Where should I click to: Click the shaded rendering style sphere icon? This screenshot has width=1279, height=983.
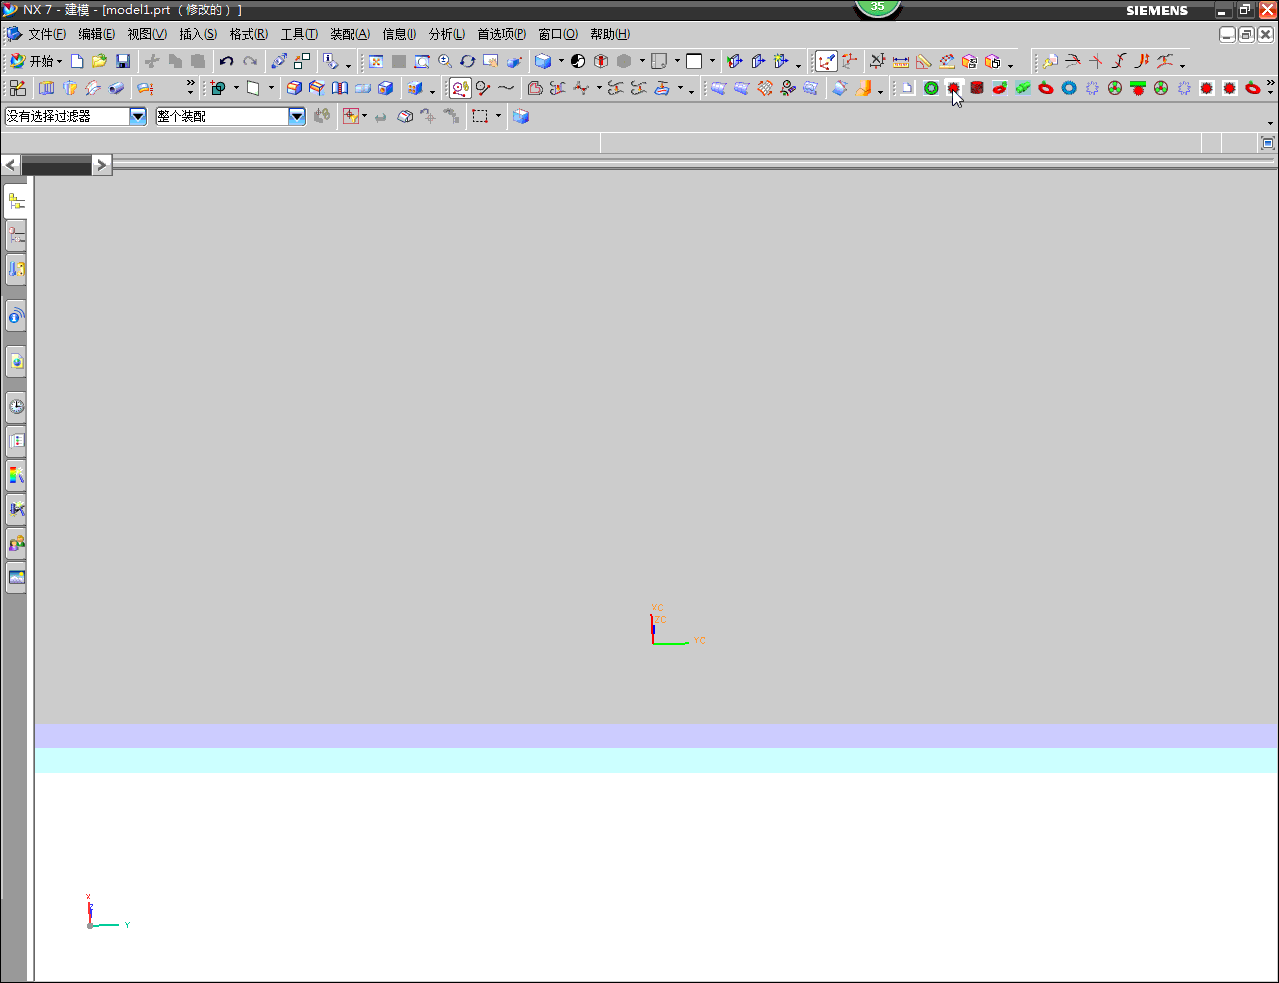pos(578,61)
